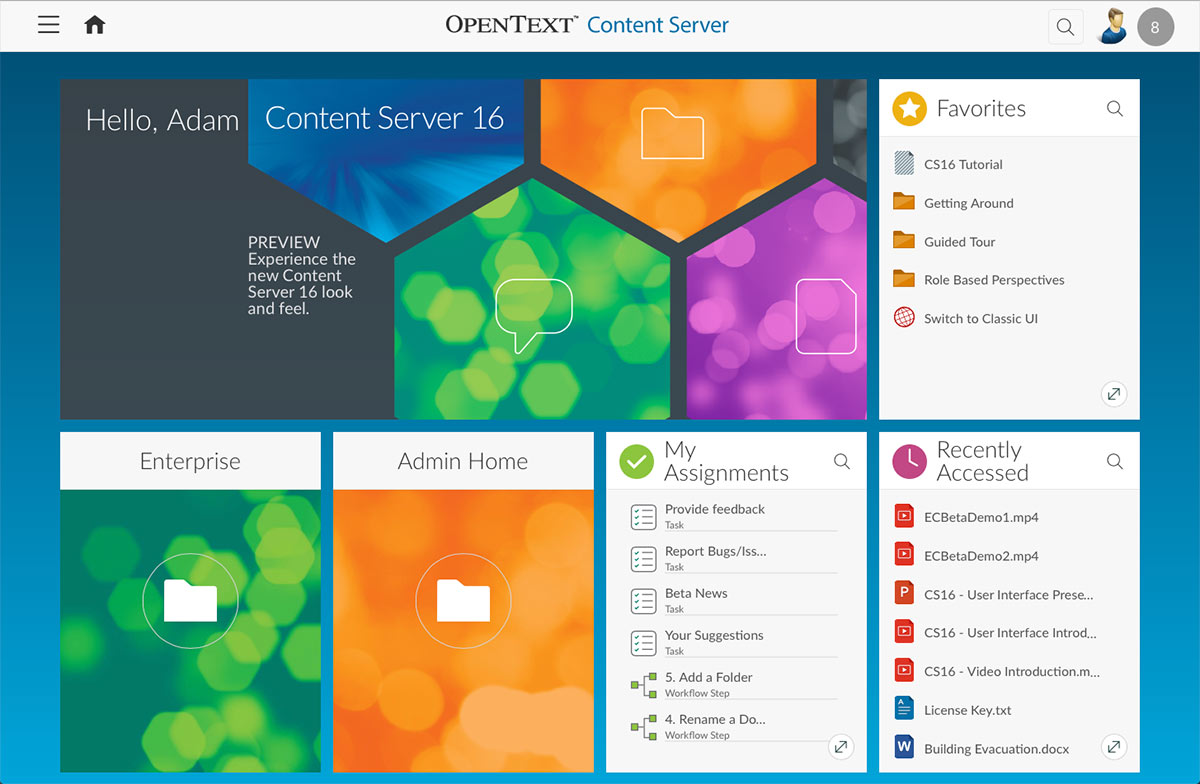Expand the Recently Accessed widget
The image size is (1200, 784).
point(1114,747)
